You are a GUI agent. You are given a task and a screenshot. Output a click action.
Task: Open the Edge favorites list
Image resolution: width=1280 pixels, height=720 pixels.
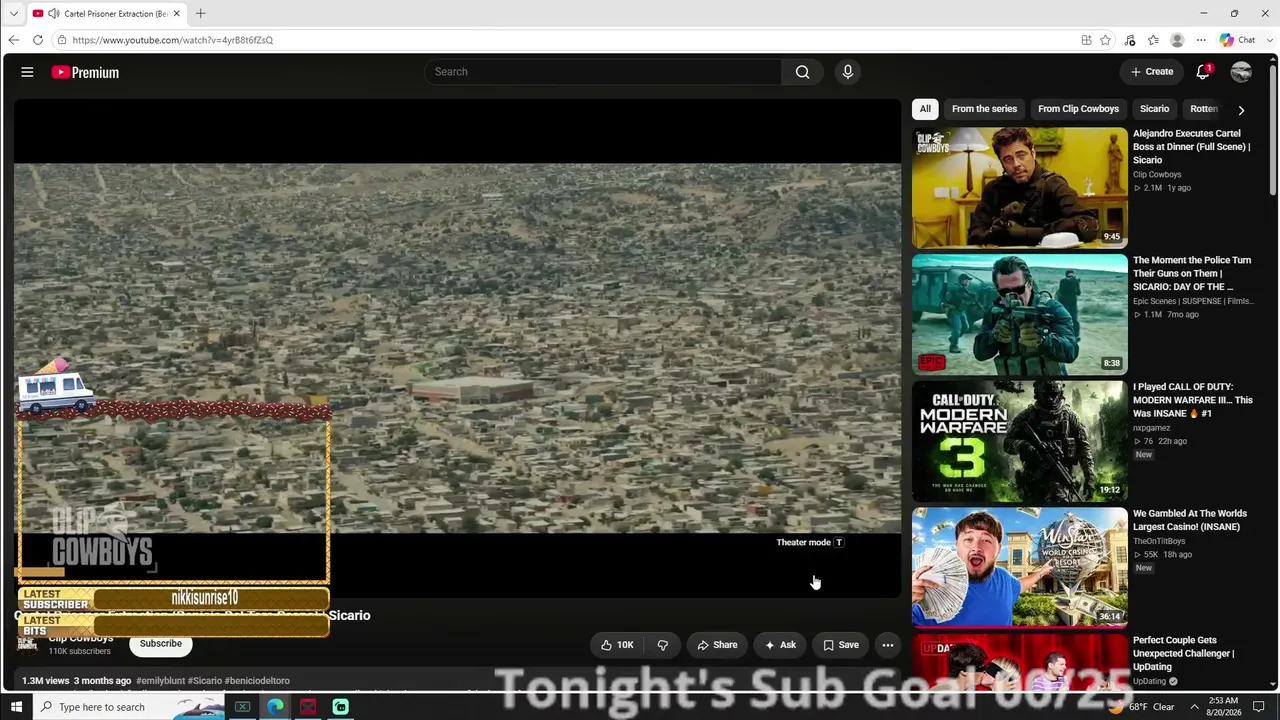coord(1153,40)
